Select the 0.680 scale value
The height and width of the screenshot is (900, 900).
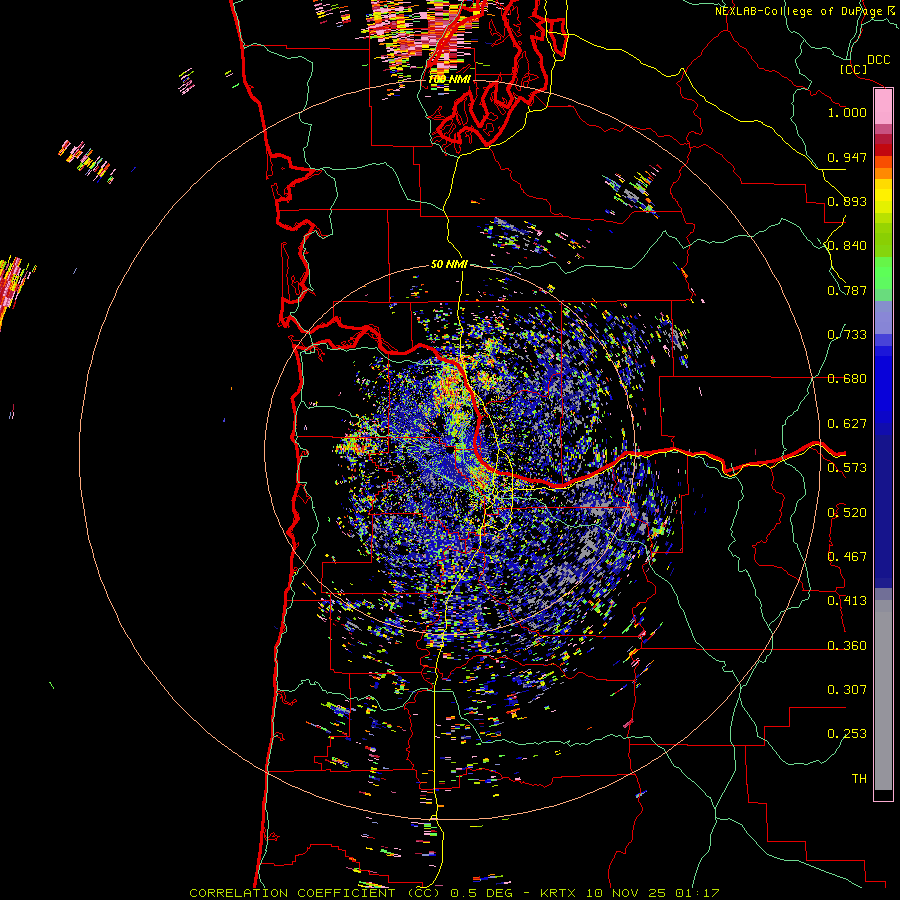pyautogui.click(x=847, y=379)
